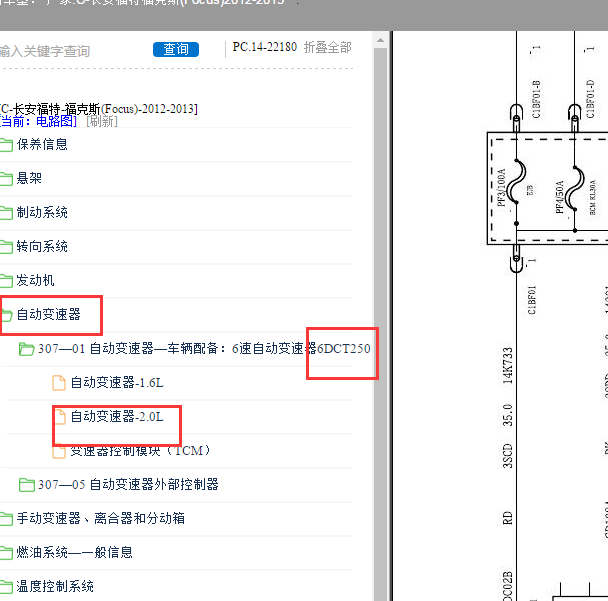Open 变速器控制模块（TCM） document
Image resolution: width=608 pixels, height=601 pixels.
(140, 451)
